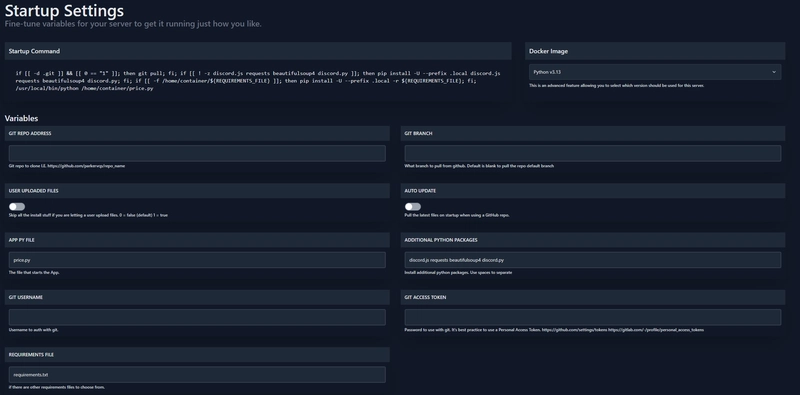Click the GIT BRANCH label
This screenshot has width=800, height=395.
(418, 133)
